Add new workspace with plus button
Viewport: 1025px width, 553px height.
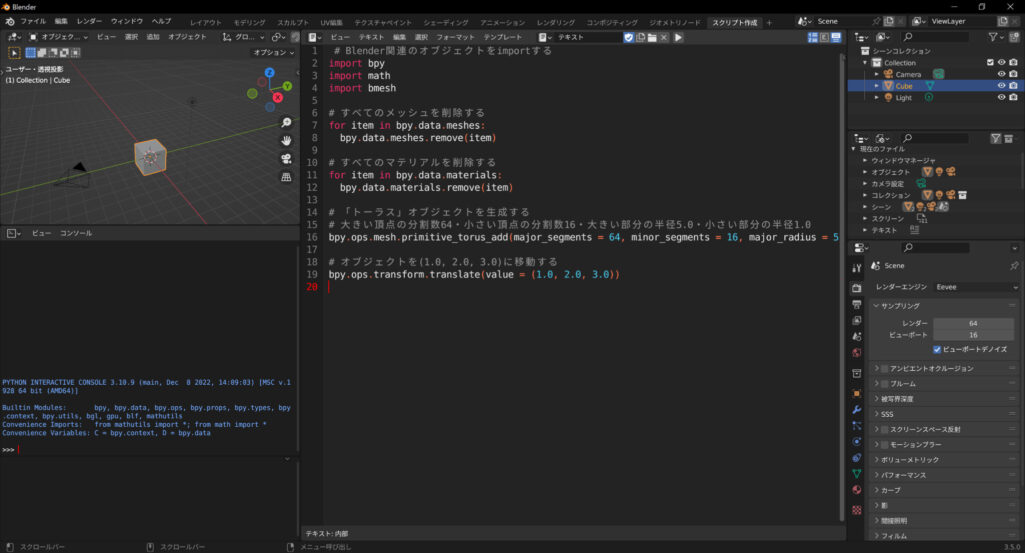tap(769, 22)
